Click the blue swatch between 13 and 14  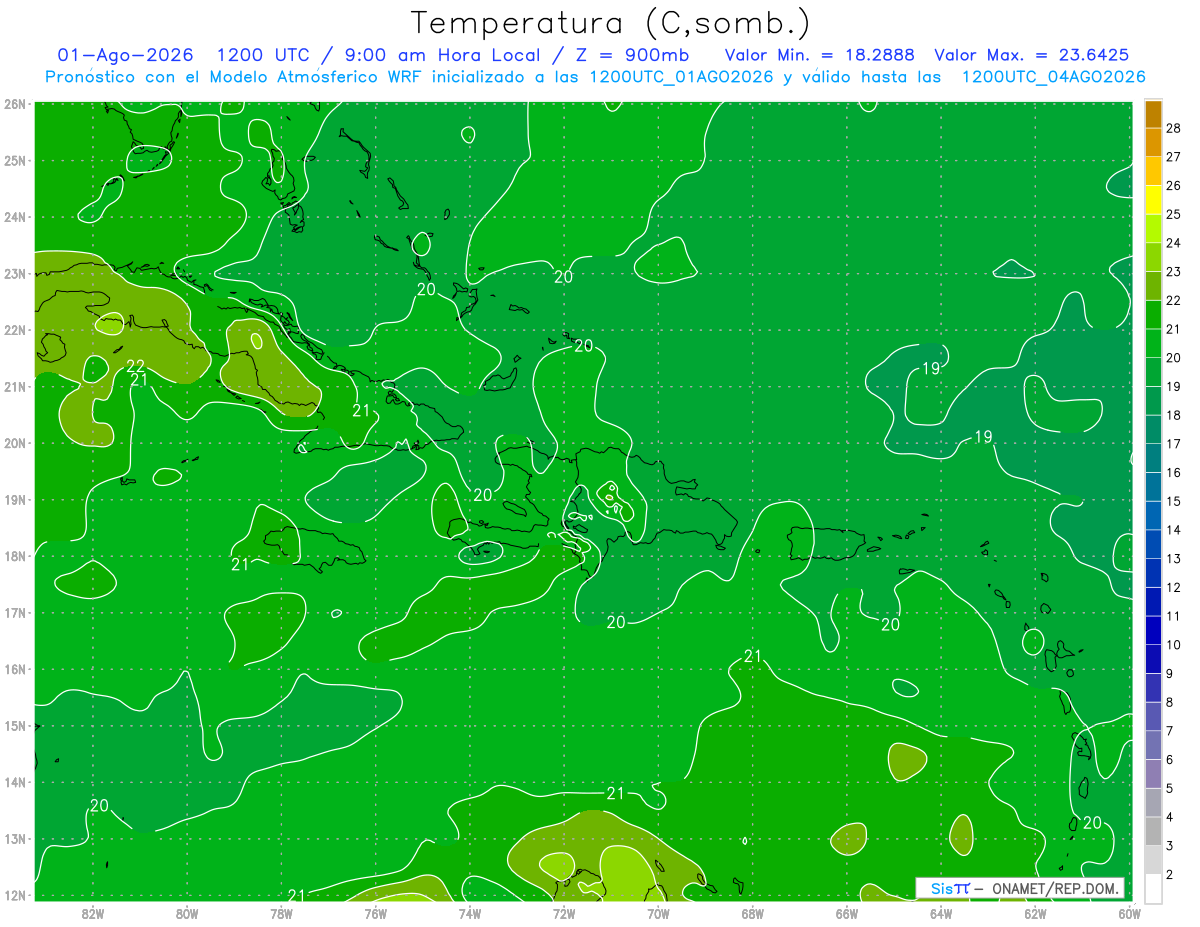[1153, 545]
